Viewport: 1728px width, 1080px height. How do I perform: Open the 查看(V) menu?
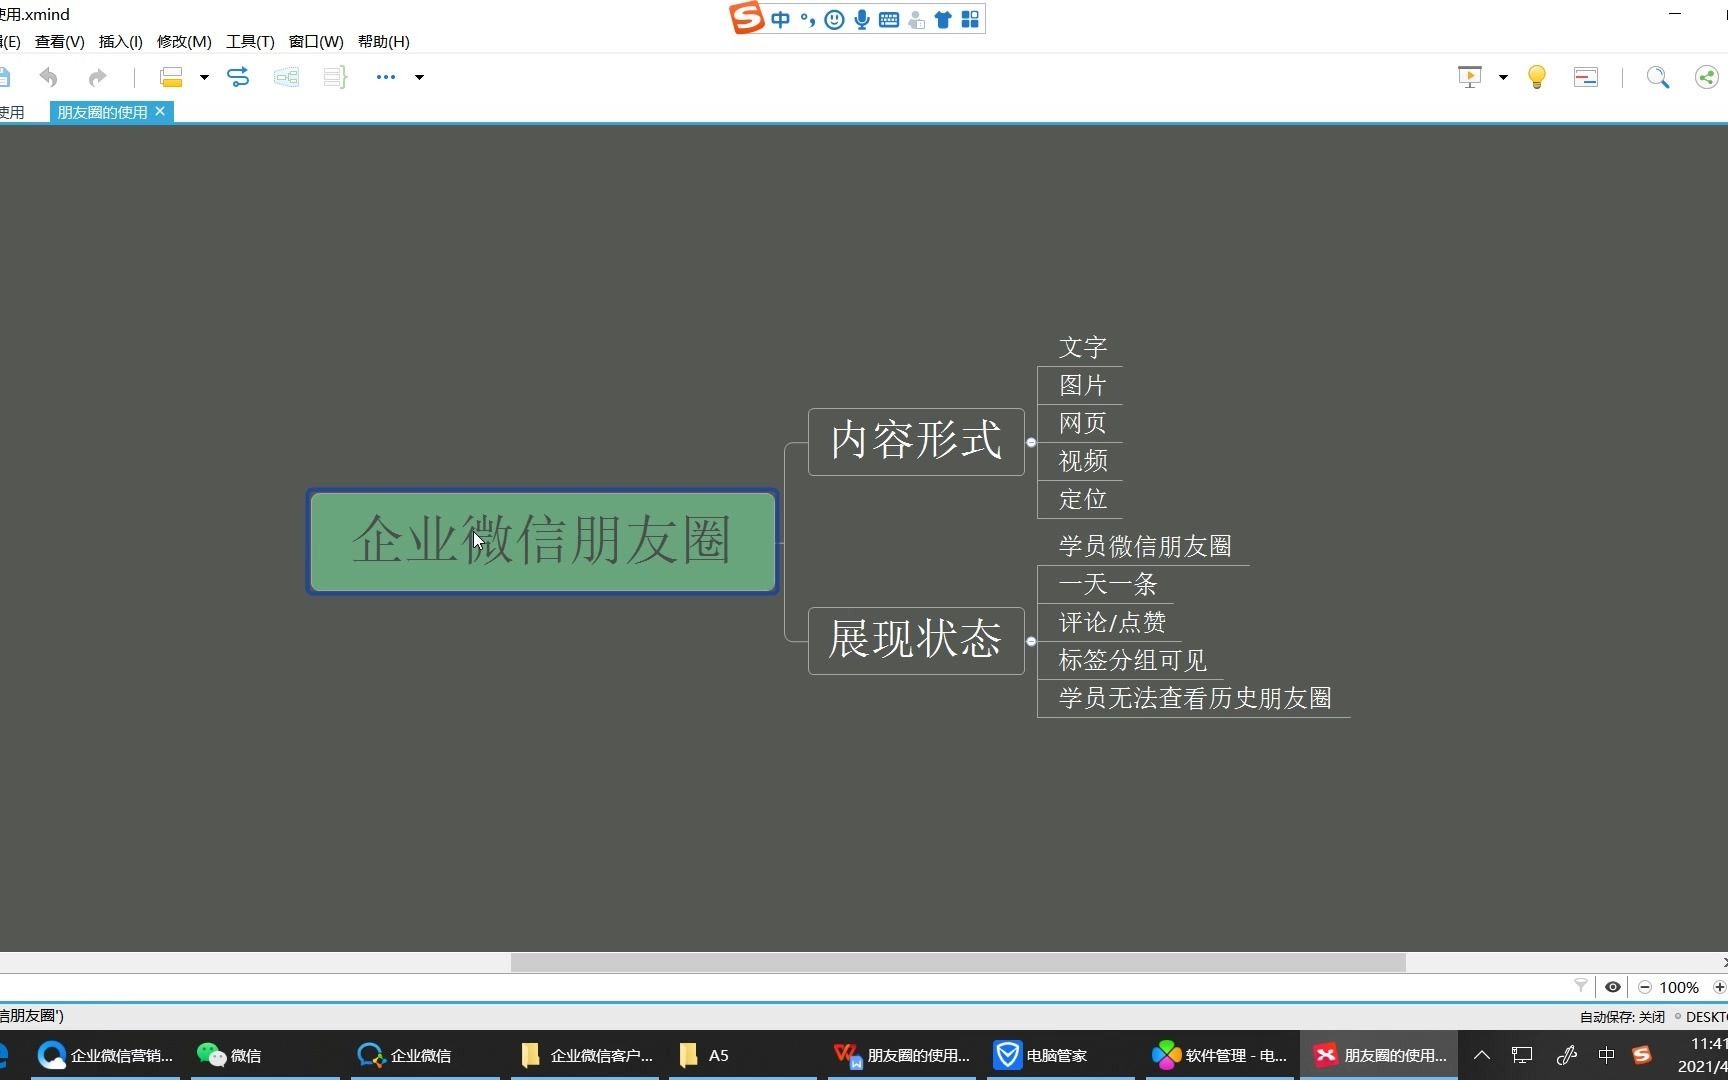[60, 41]
